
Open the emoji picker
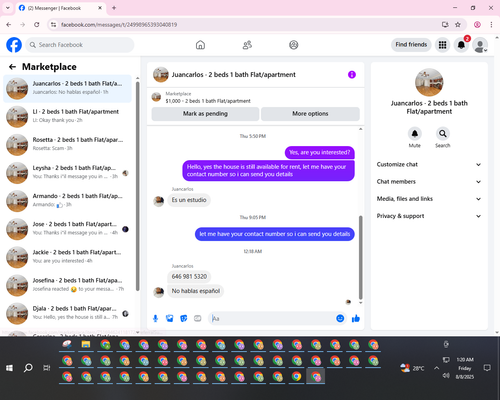(340, 318)
